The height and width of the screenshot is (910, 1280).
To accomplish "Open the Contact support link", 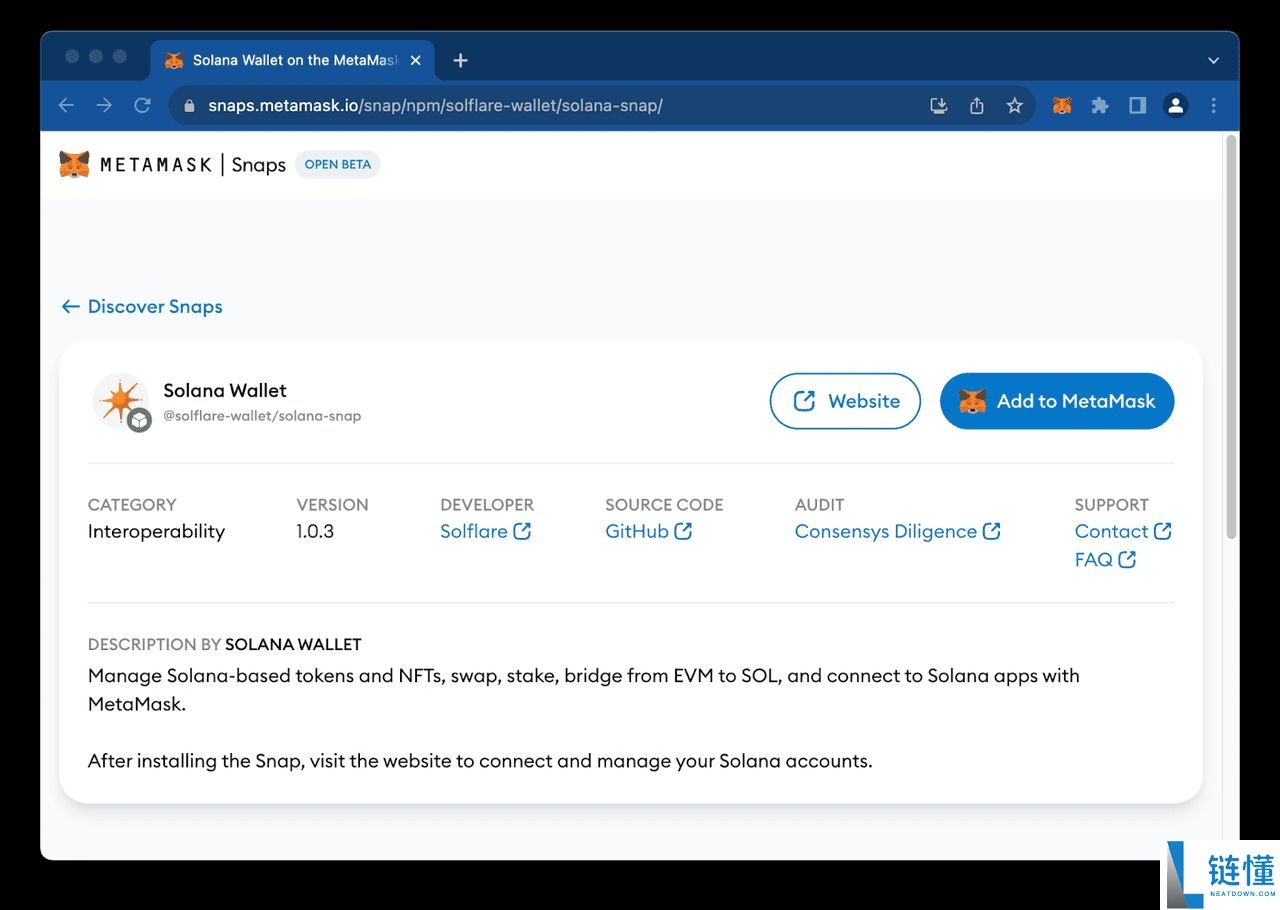I will [x=1123, y=531].
